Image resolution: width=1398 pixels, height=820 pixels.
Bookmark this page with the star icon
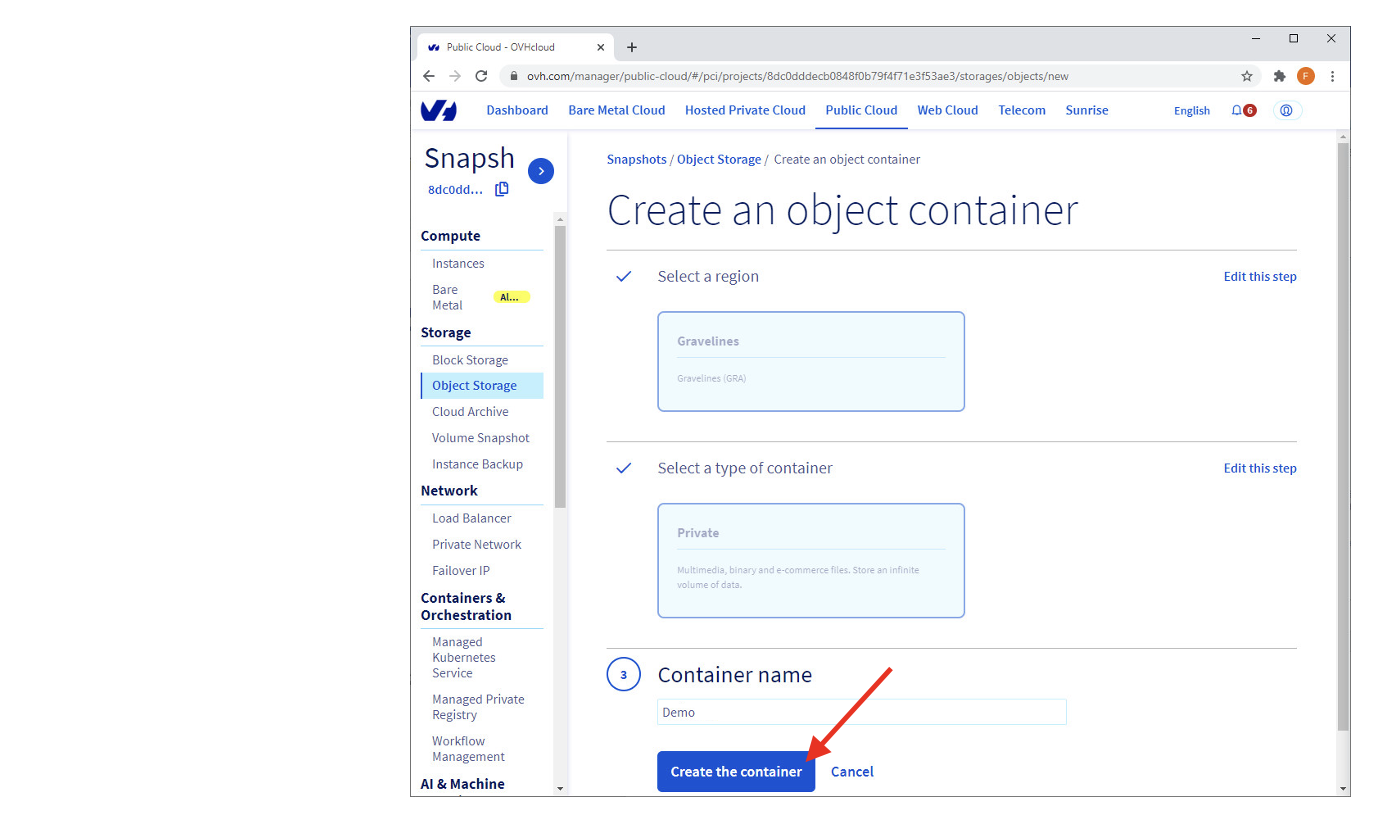coord(1247,76)
